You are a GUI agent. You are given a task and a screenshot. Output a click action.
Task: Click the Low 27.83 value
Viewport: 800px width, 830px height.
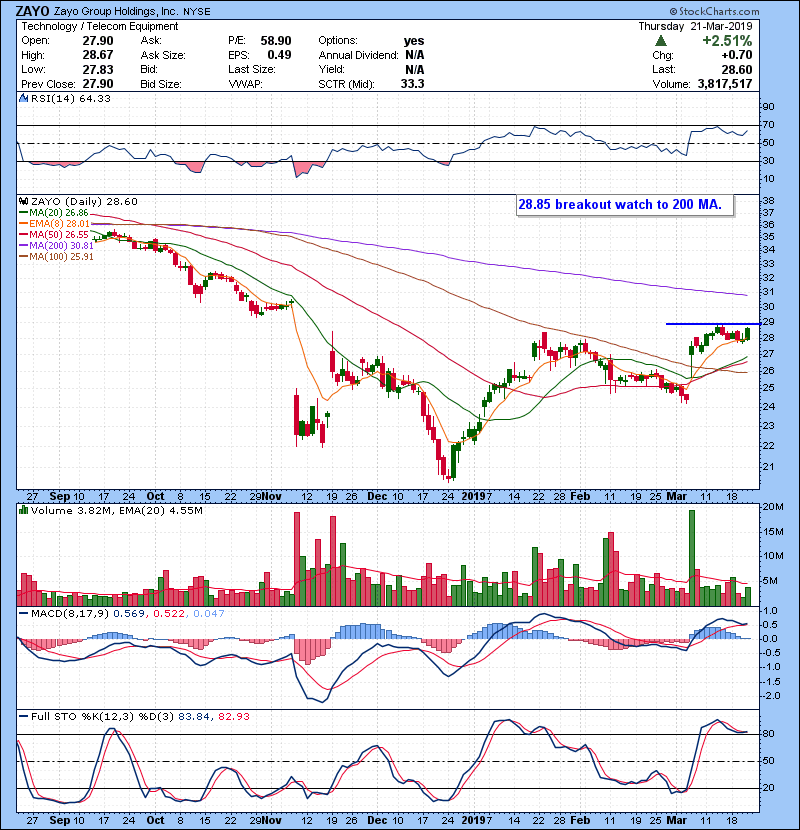[x=98, y=69]
